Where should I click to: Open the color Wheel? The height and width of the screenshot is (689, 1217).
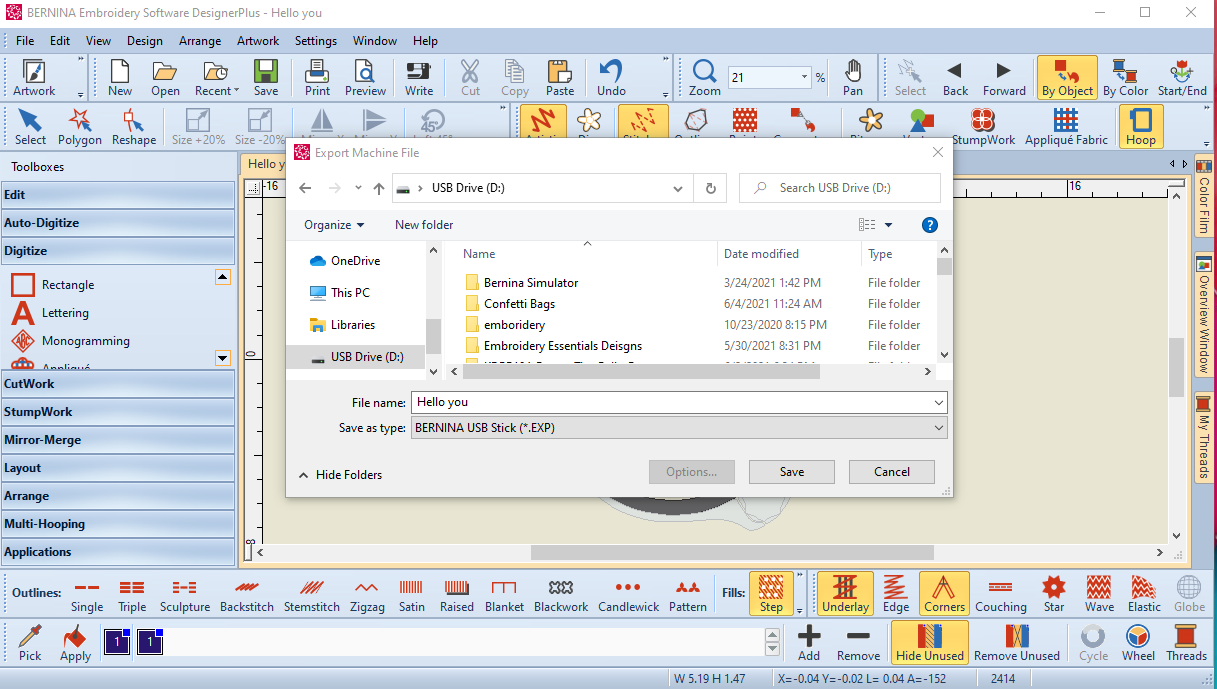[x=1138, y=643]
